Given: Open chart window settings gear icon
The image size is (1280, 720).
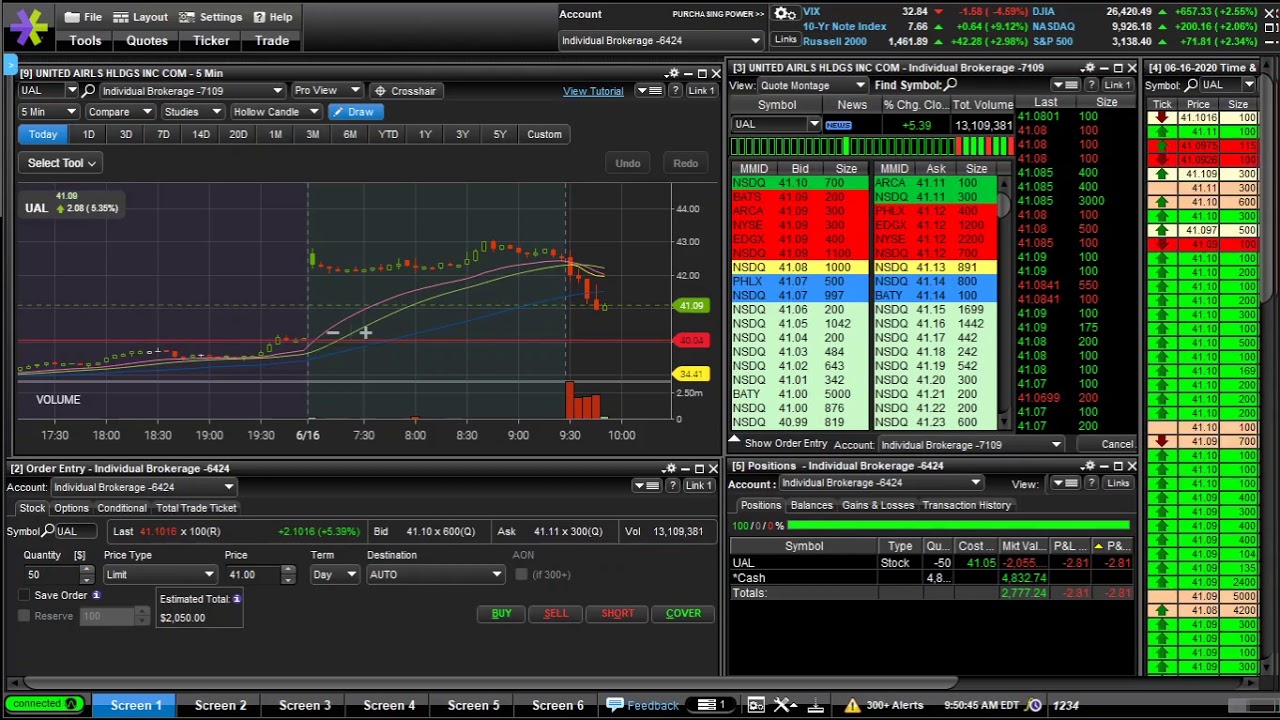Looking at the screenshot, I should [x=673, y=73].
